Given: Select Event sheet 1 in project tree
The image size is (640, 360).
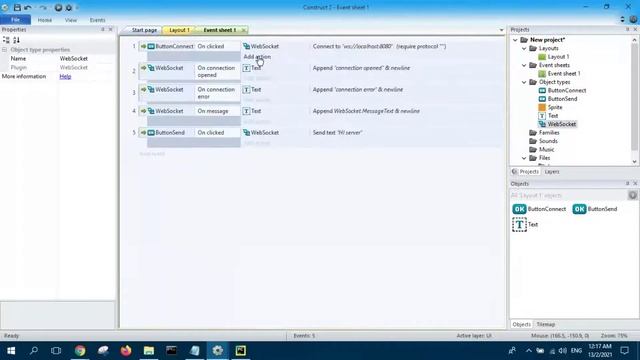Looking at the screenshot, I should pyautogui.click(x=564, y=74).
